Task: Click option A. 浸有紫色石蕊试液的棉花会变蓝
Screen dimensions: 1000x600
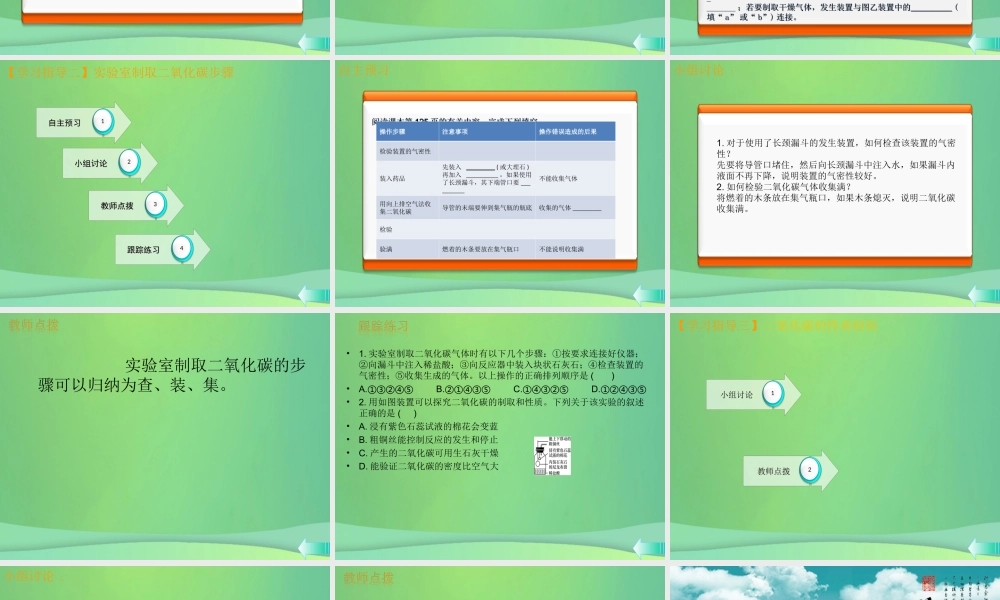Action: point(428,426)
